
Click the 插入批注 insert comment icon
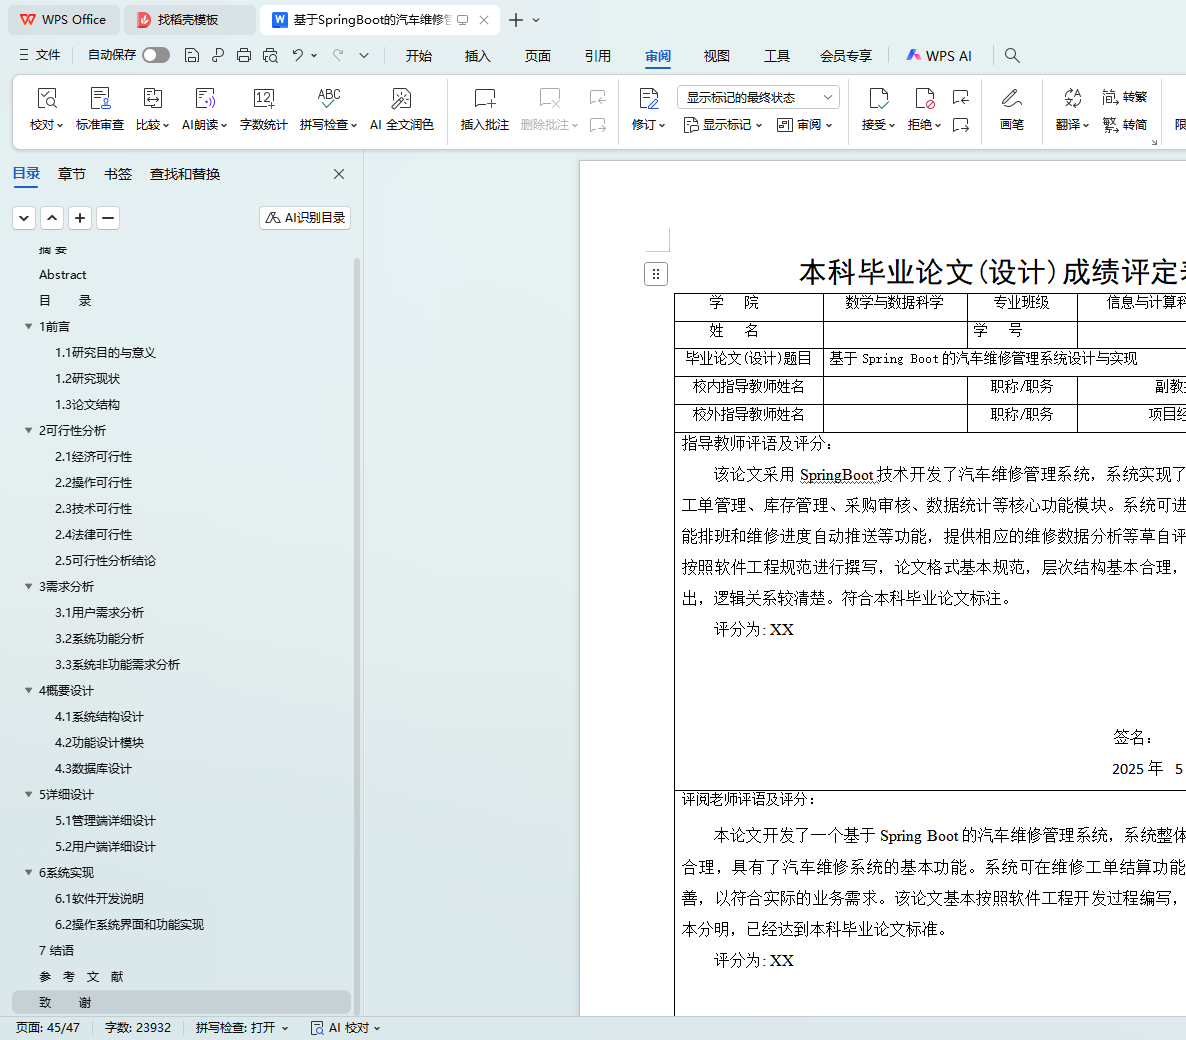484,99
